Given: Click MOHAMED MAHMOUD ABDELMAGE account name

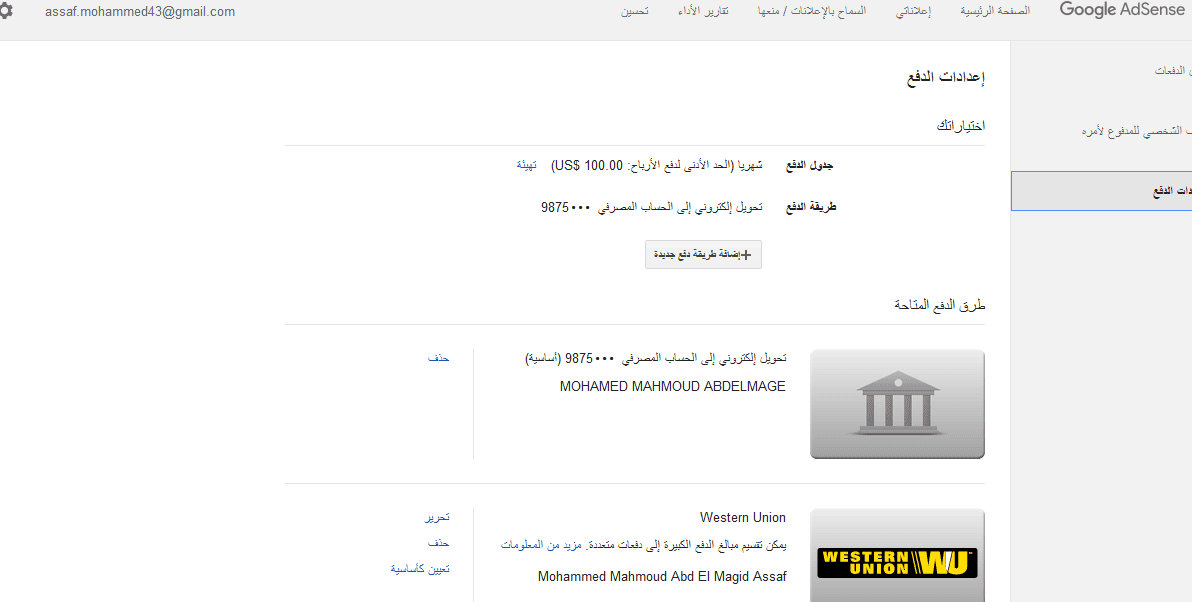Looking at the screenshot, I should pyautogui.click(x=673, y=386).
